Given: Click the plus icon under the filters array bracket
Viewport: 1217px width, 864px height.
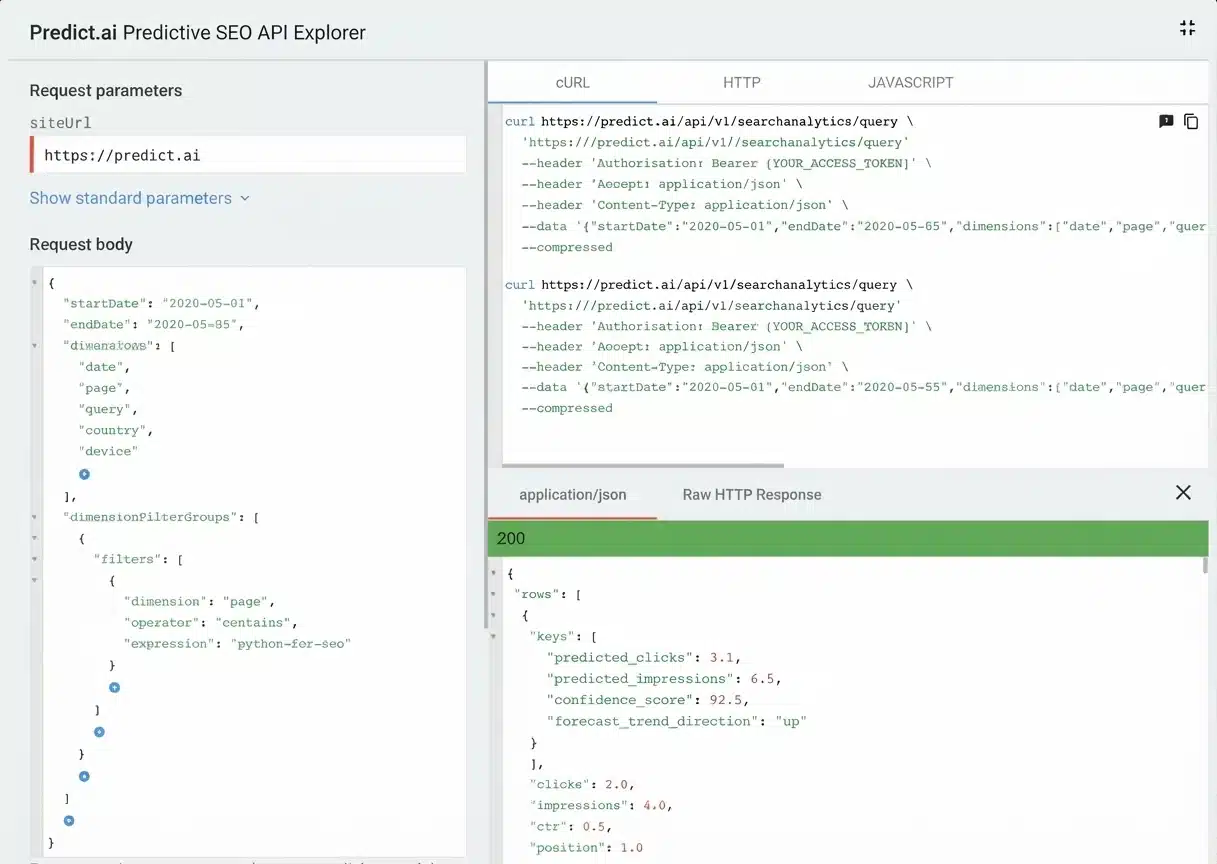Looking at the screenshot, I should click(99, 732).
